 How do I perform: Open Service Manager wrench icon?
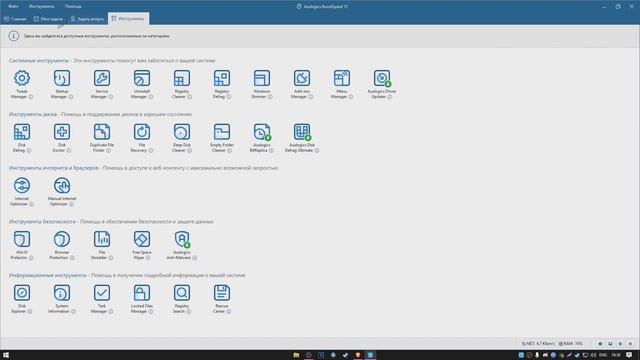(102, 78)
